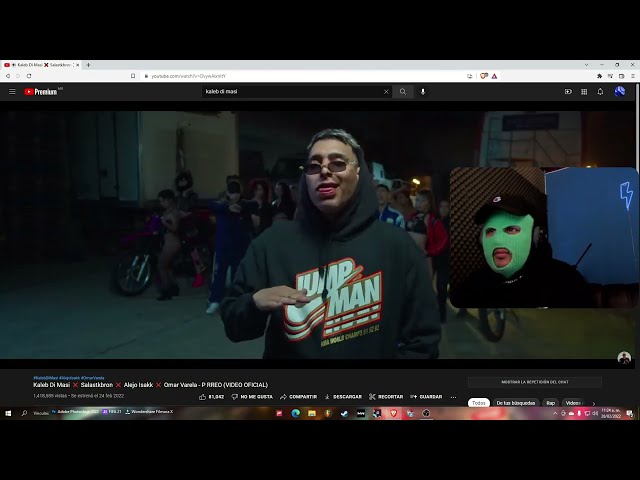The width and height of the screenshot is (640, 480).
Task: Start voice search with microphone icon
Action: coord(423,92)
